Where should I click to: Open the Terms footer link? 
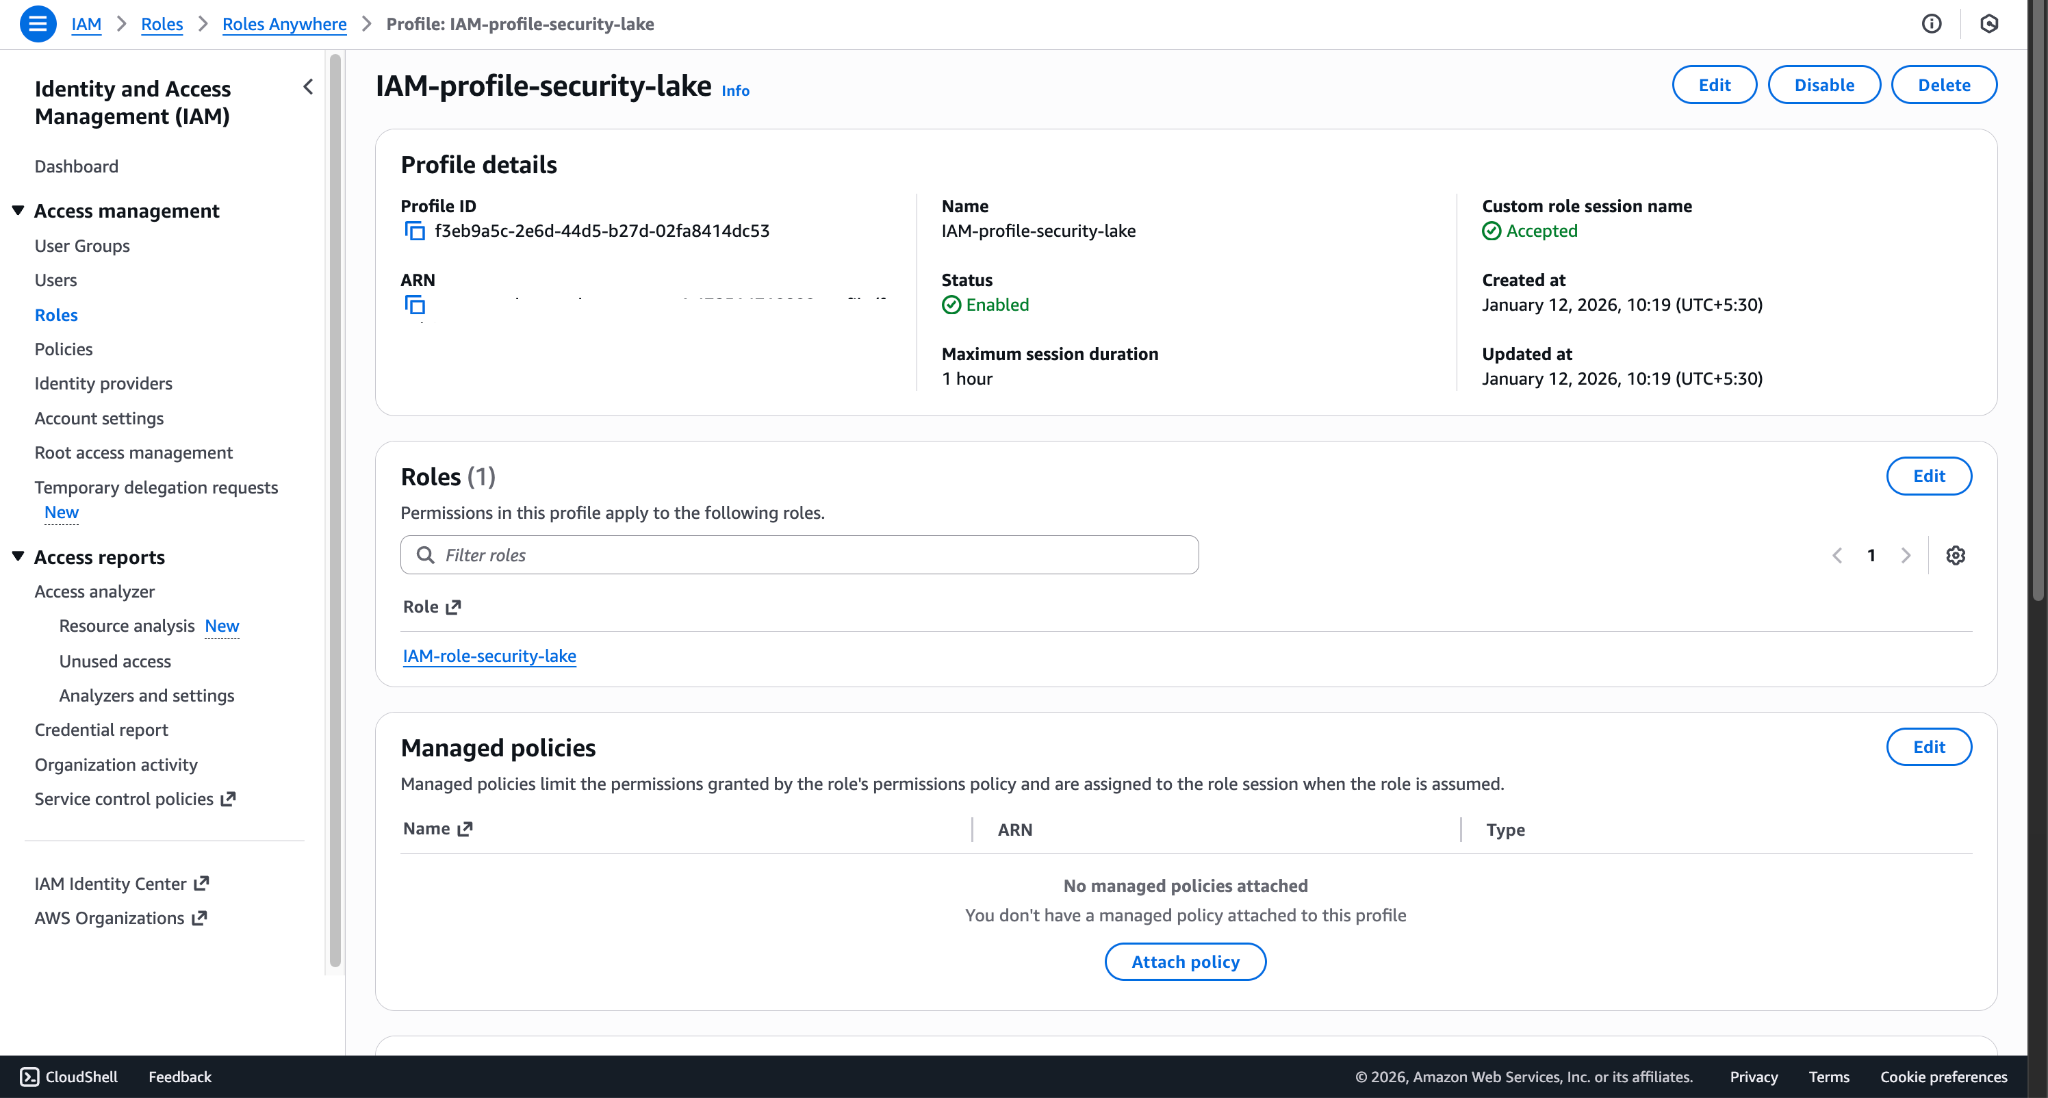[x=1829, y=1077]
